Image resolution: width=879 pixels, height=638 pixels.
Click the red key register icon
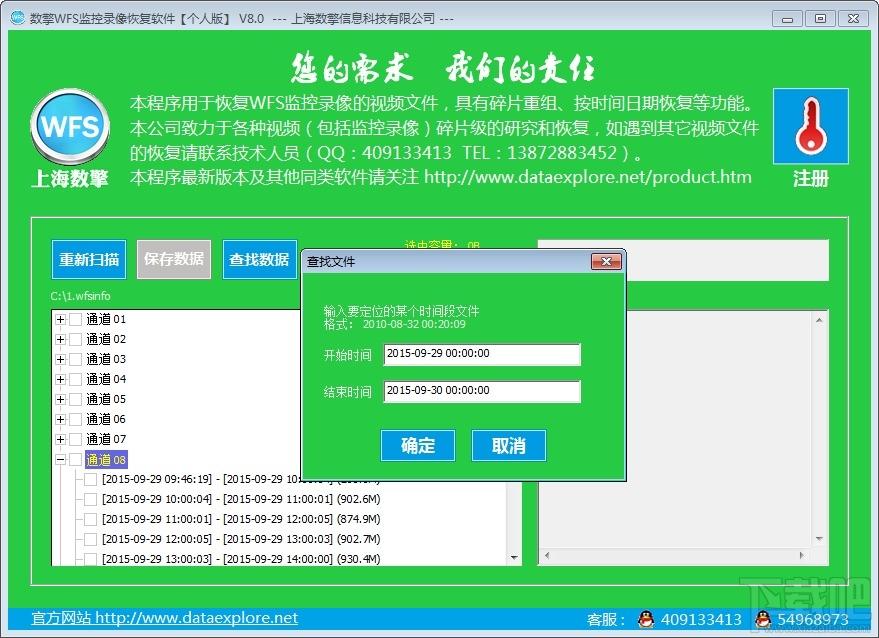click(x=811, y=126)
